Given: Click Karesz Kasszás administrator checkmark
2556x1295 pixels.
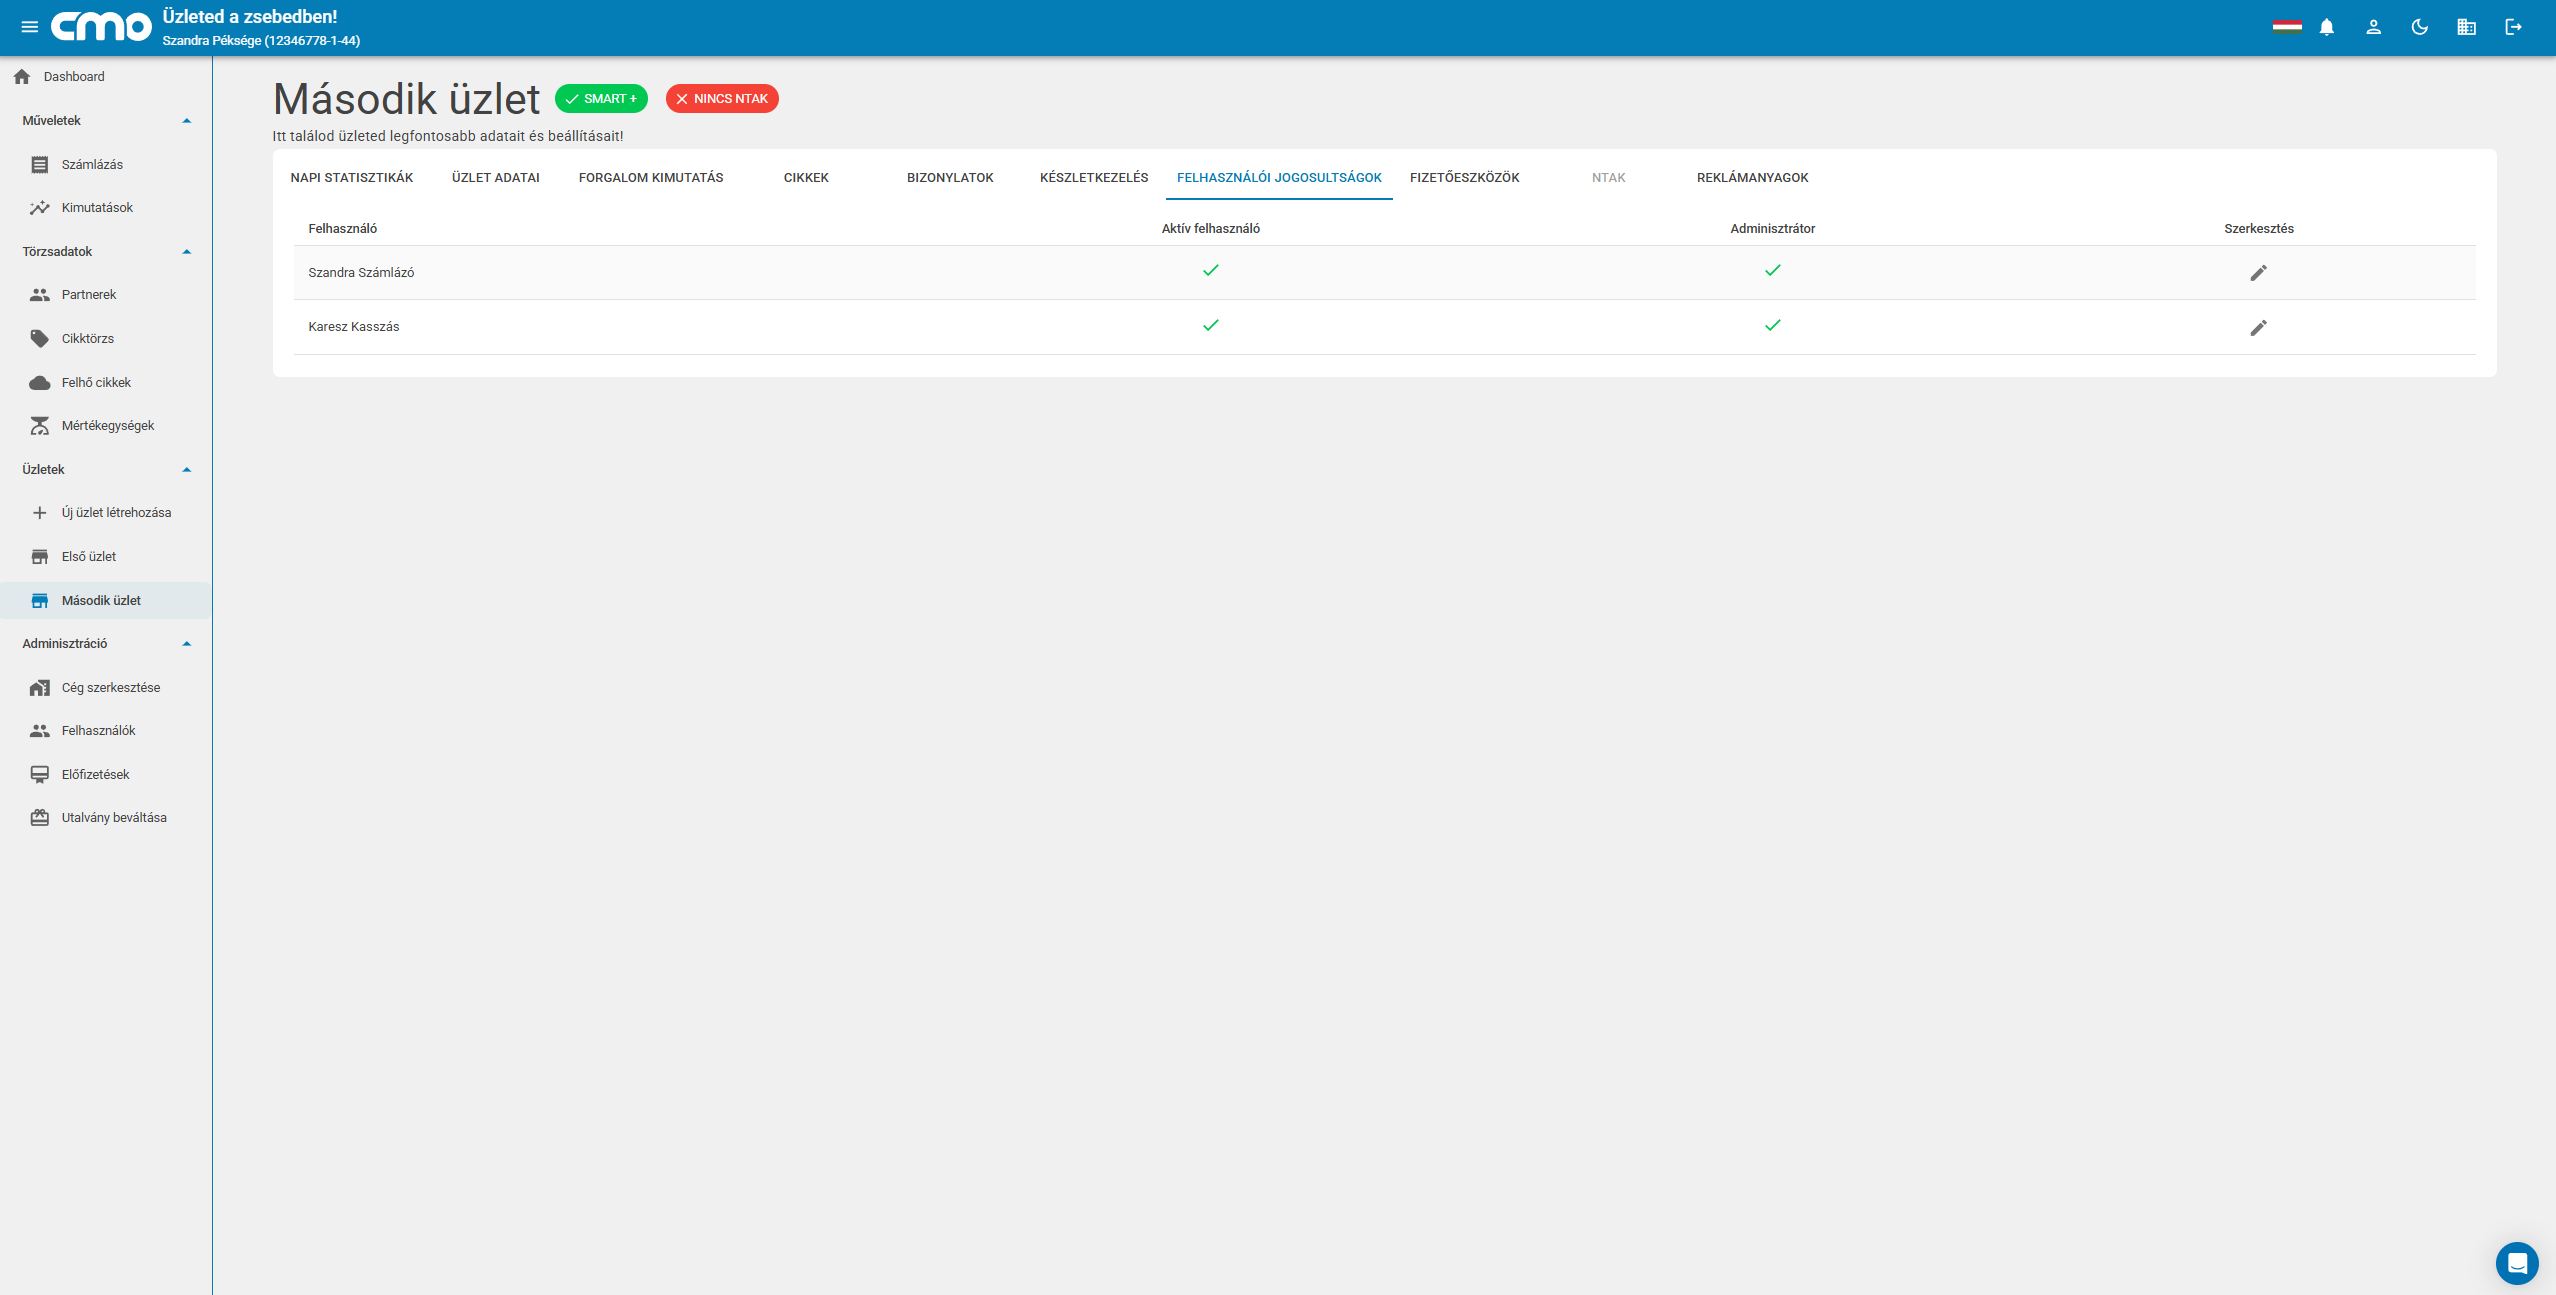Looking at the screenshot, I should 1772,326.
